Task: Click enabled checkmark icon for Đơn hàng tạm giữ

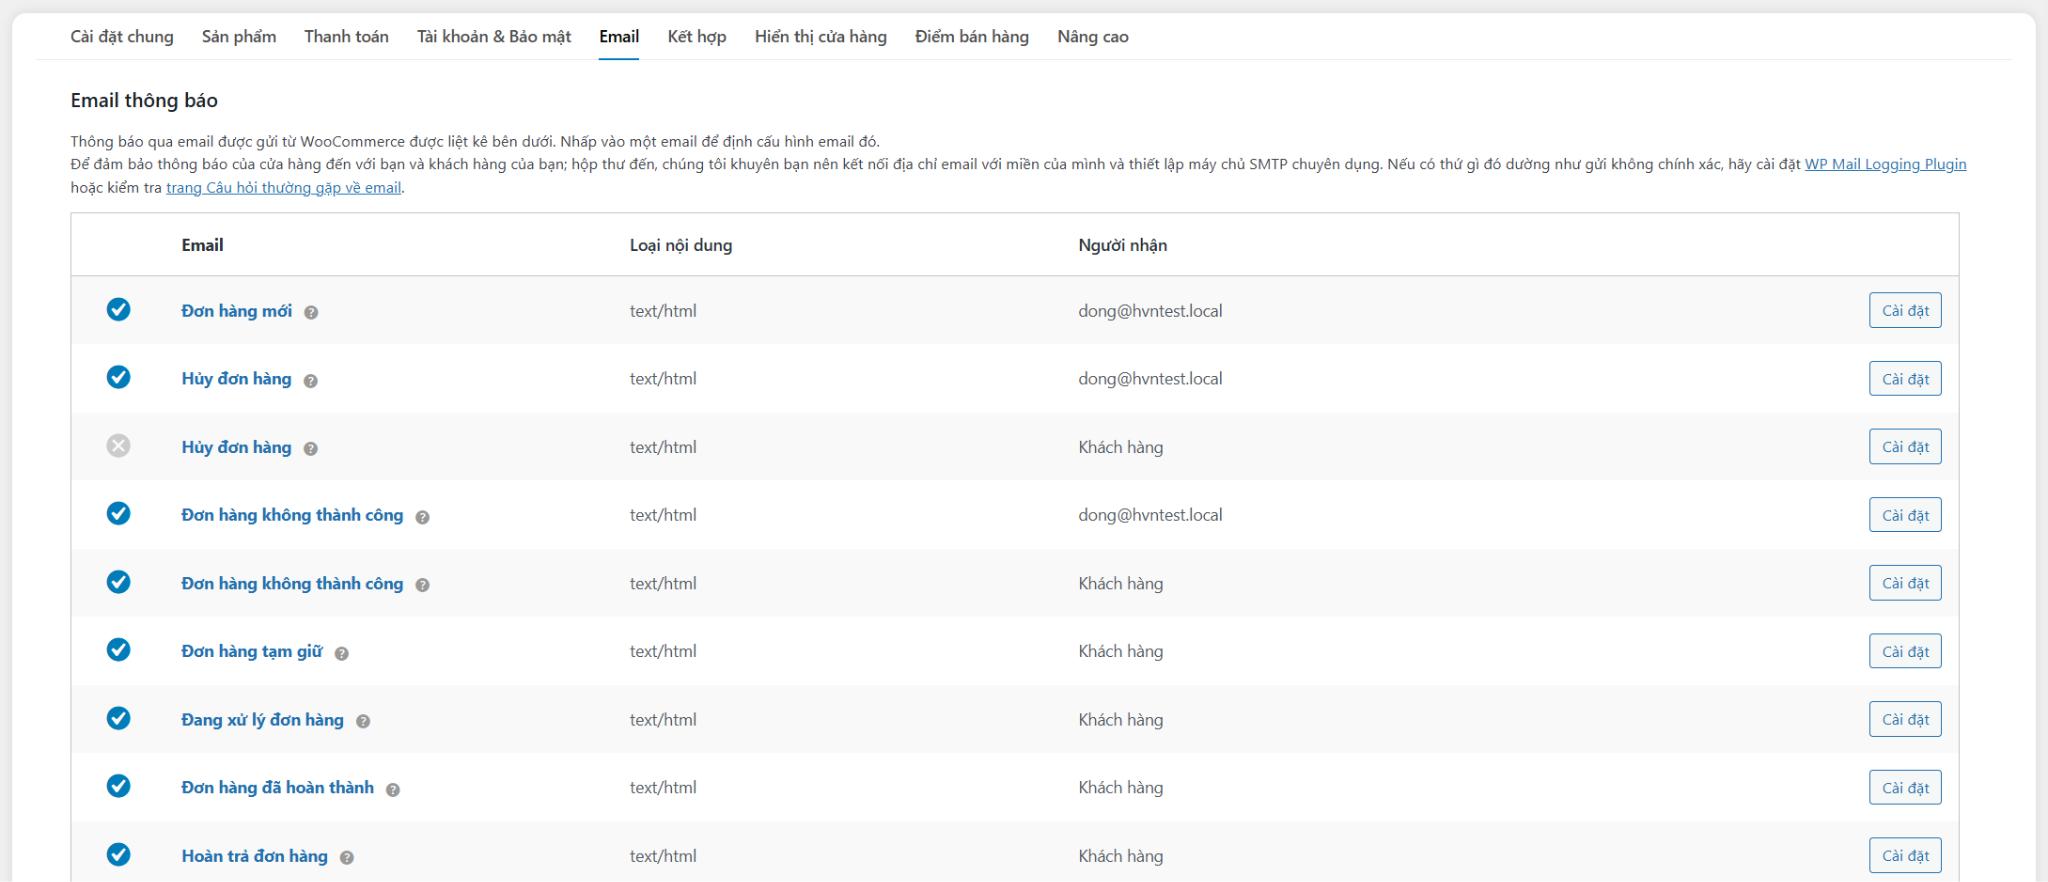Action: coord(118,650)
